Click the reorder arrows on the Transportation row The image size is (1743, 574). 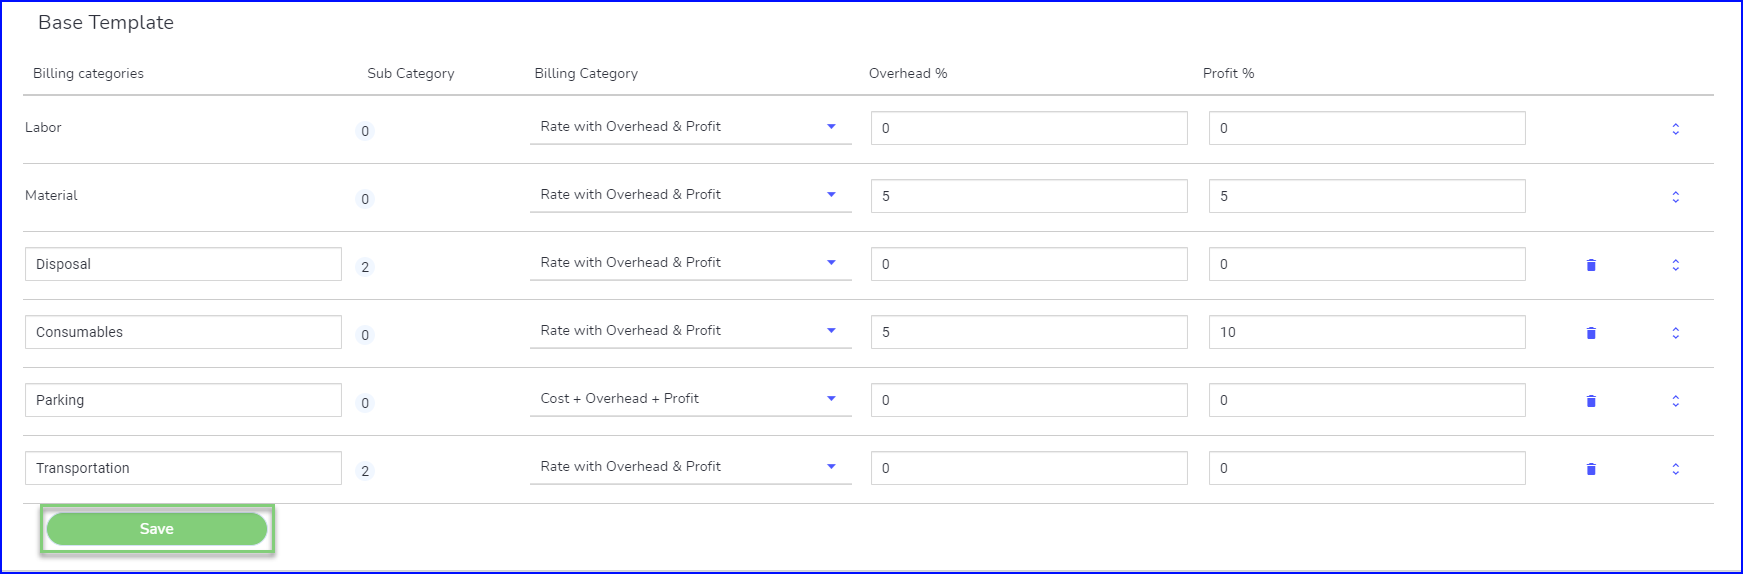(x=1676, y=469)
